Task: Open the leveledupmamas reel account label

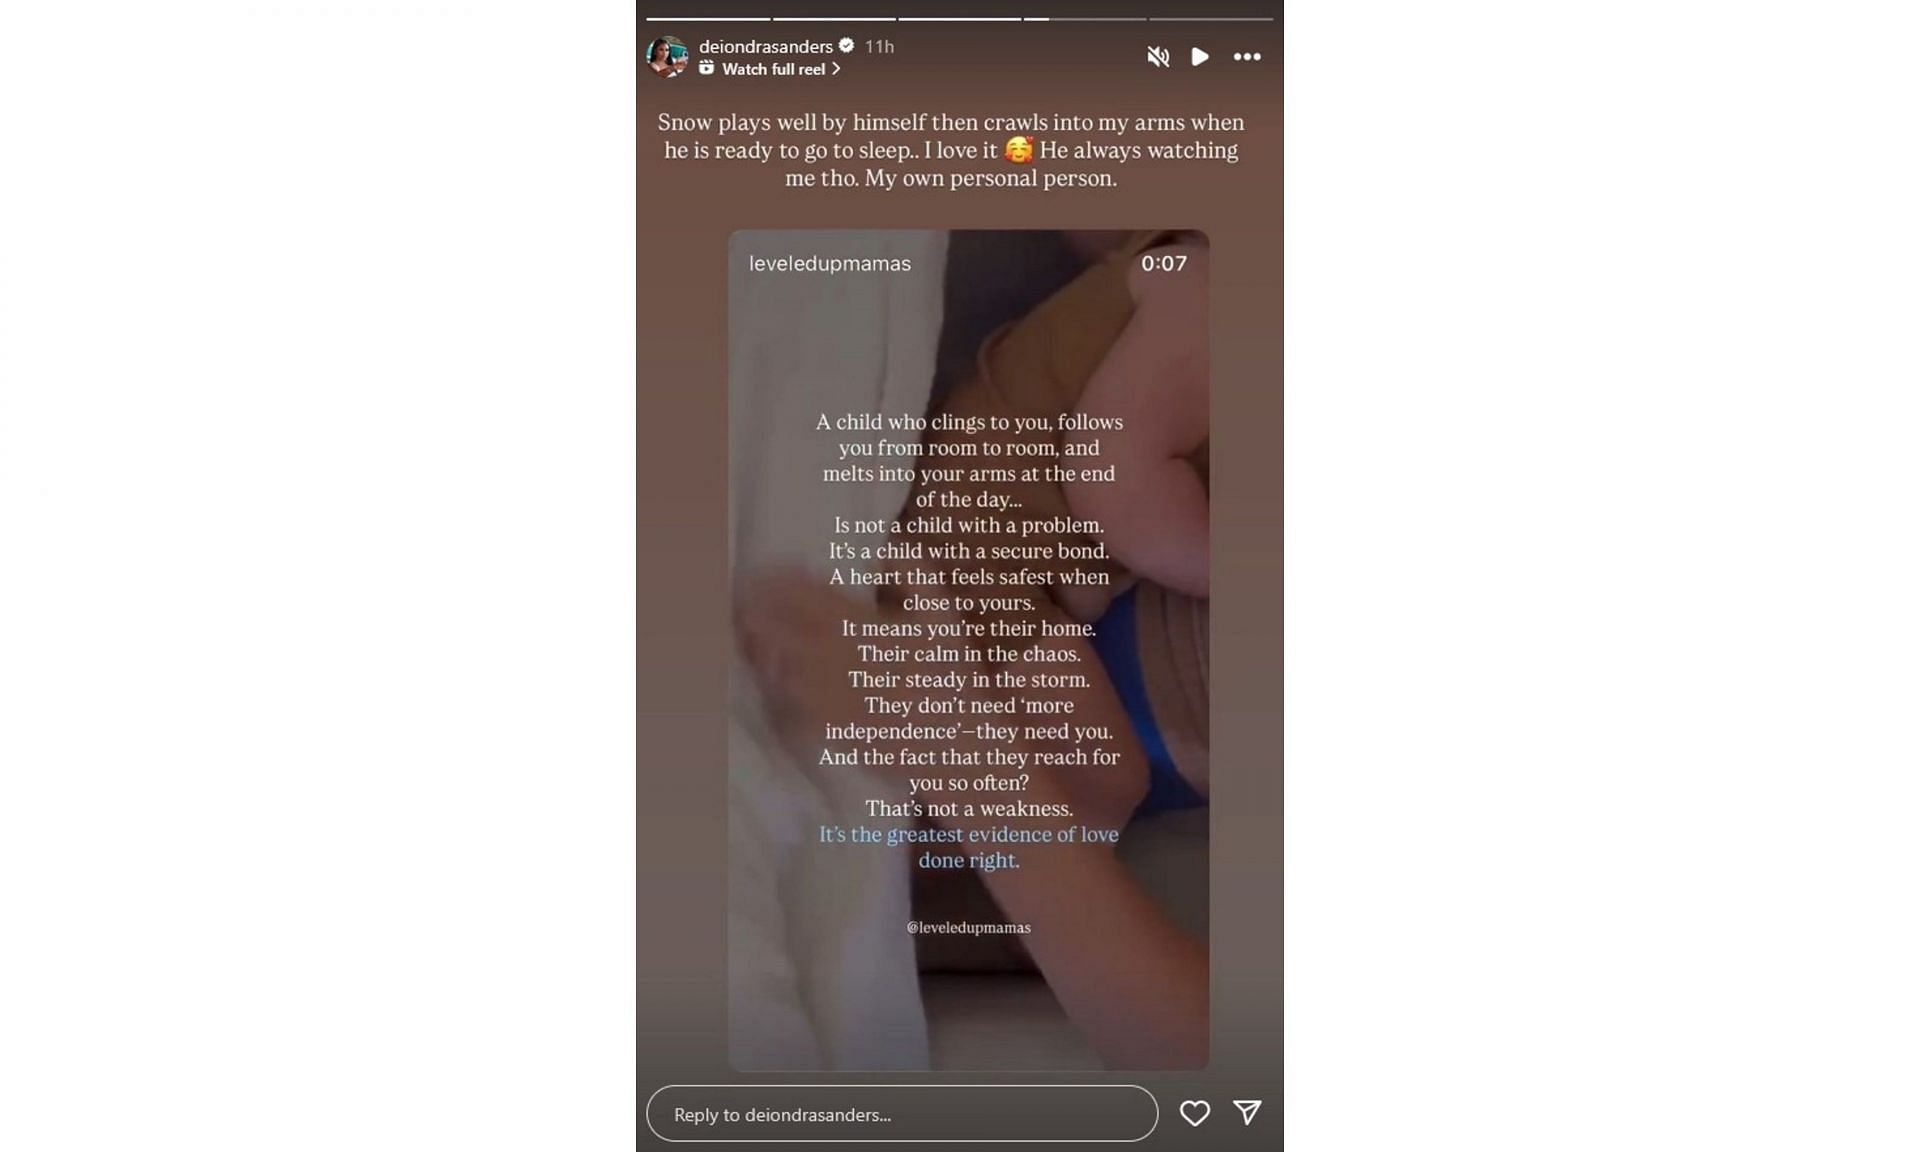Action: pos(830,264)
